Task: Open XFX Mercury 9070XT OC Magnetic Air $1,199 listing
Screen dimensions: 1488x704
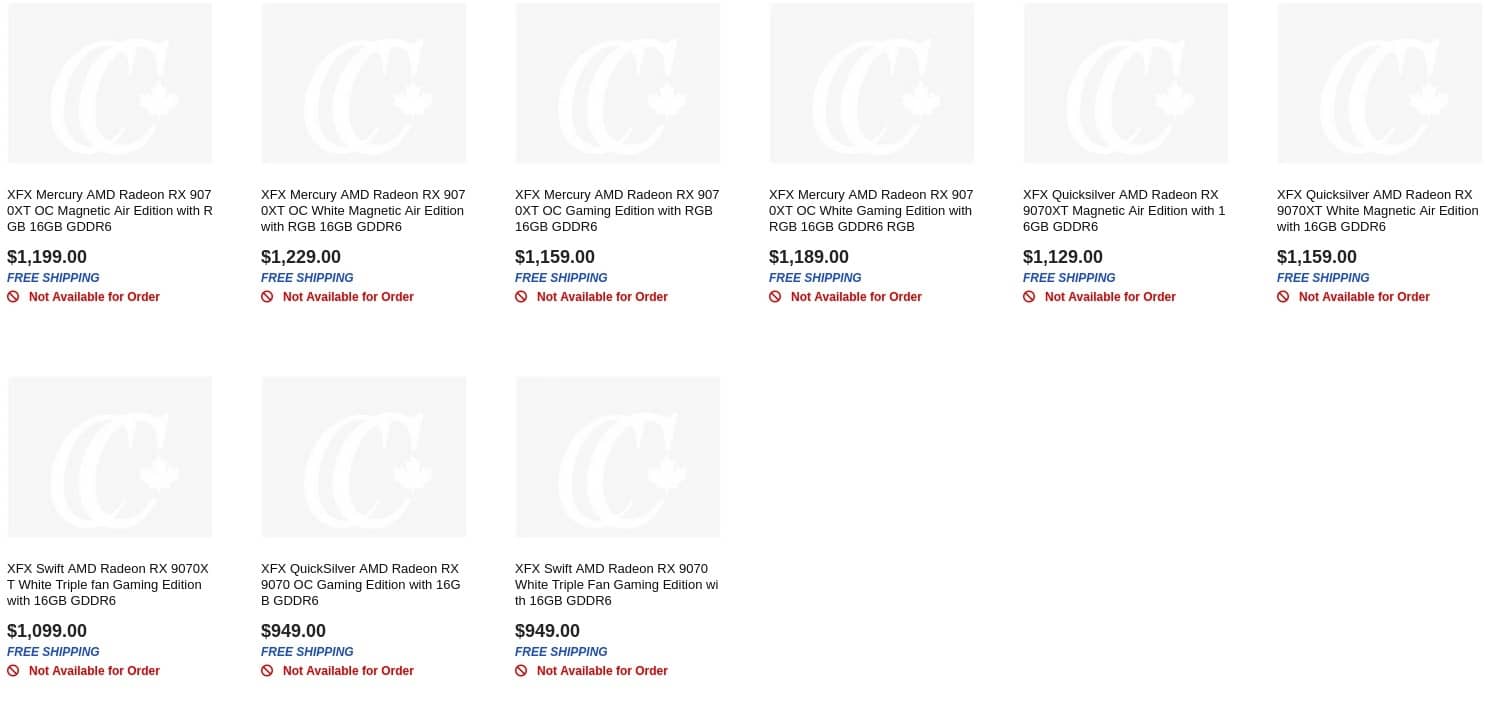Action: click(x=110, y=211)
